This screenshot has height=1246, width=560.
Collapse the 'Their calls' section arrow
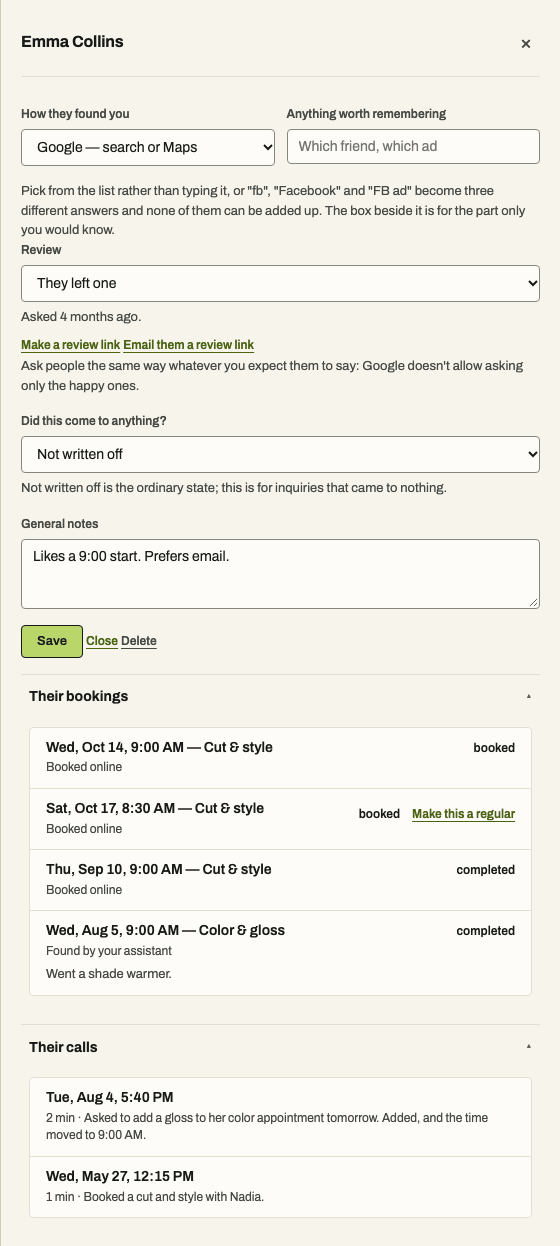[x=529, y=1047]
